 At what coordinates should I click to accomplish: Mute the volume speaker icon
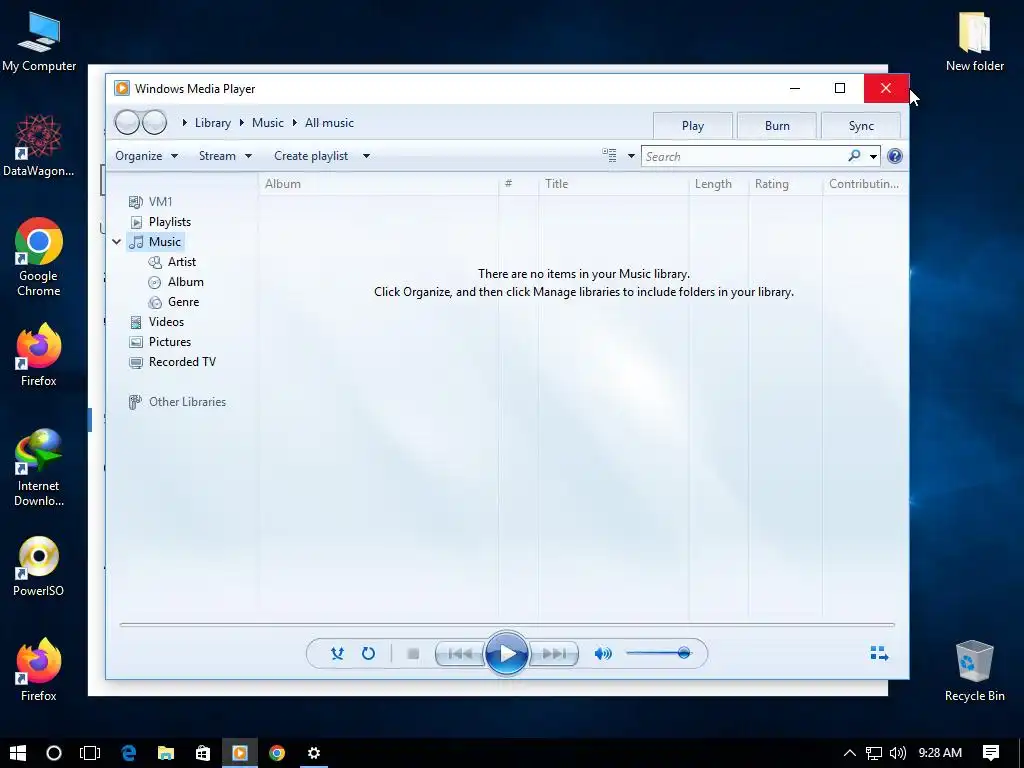click(x=603, y=654)
